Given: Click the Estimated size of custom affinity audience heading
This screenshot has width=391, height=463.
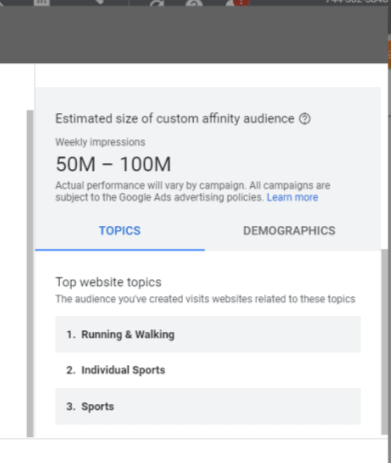Looking at the screenshot, I should 175,119.
